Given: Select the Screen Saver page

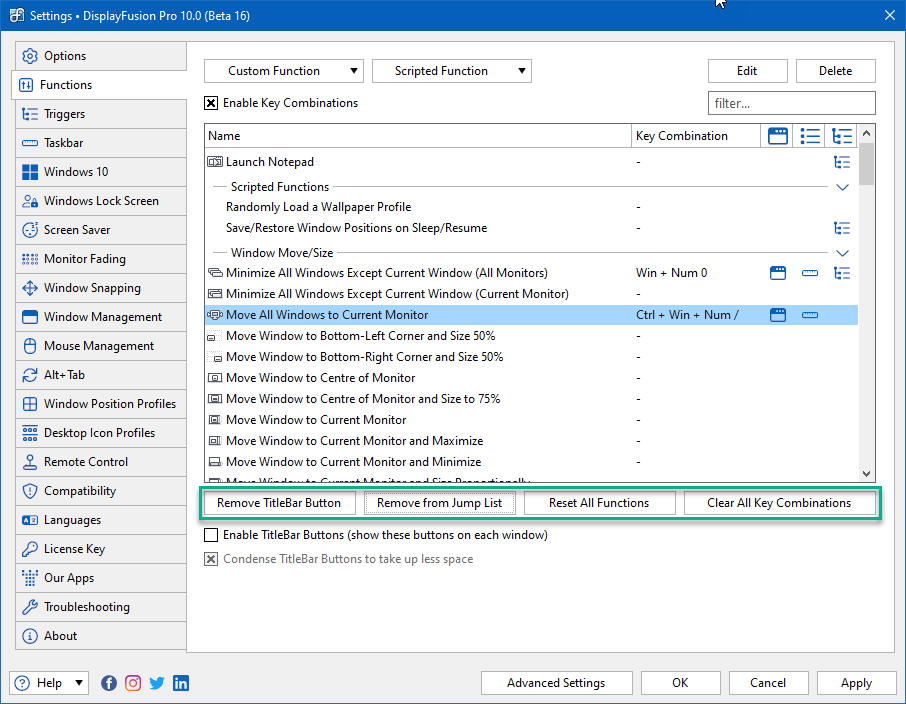Looking at the screenshot, I should tap(101, 229).
